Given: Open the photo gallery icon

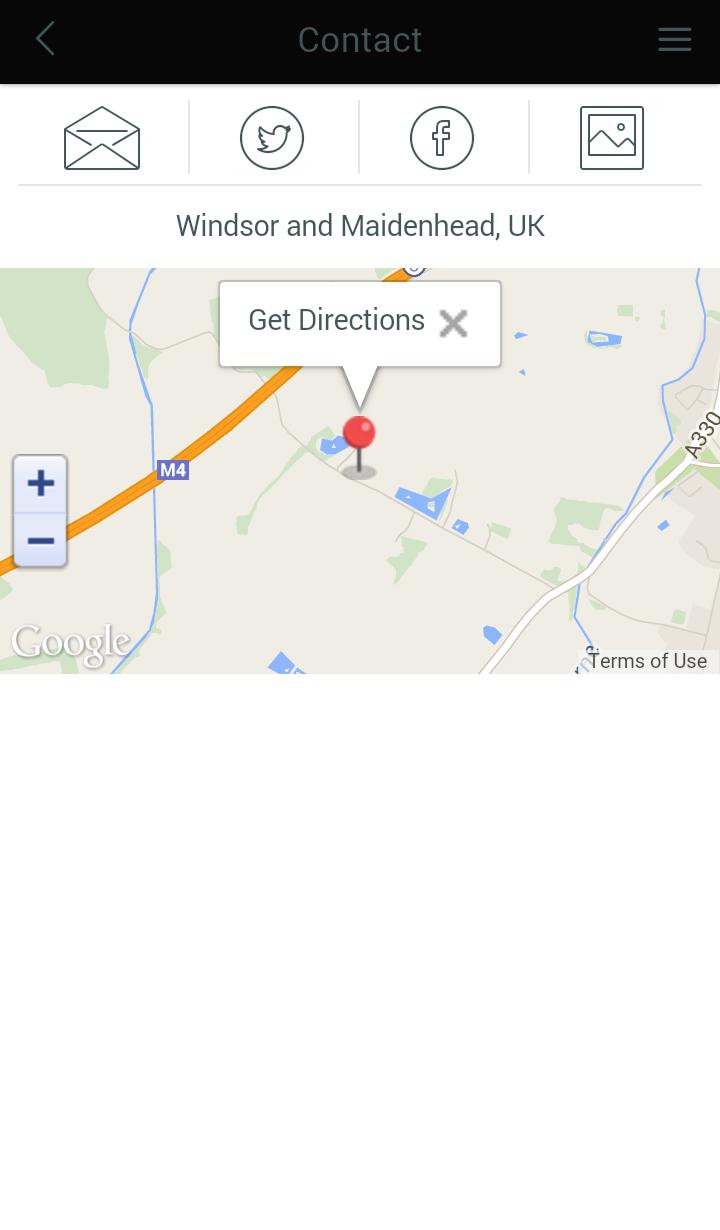Looking at the screenshot, I should 612,138.
